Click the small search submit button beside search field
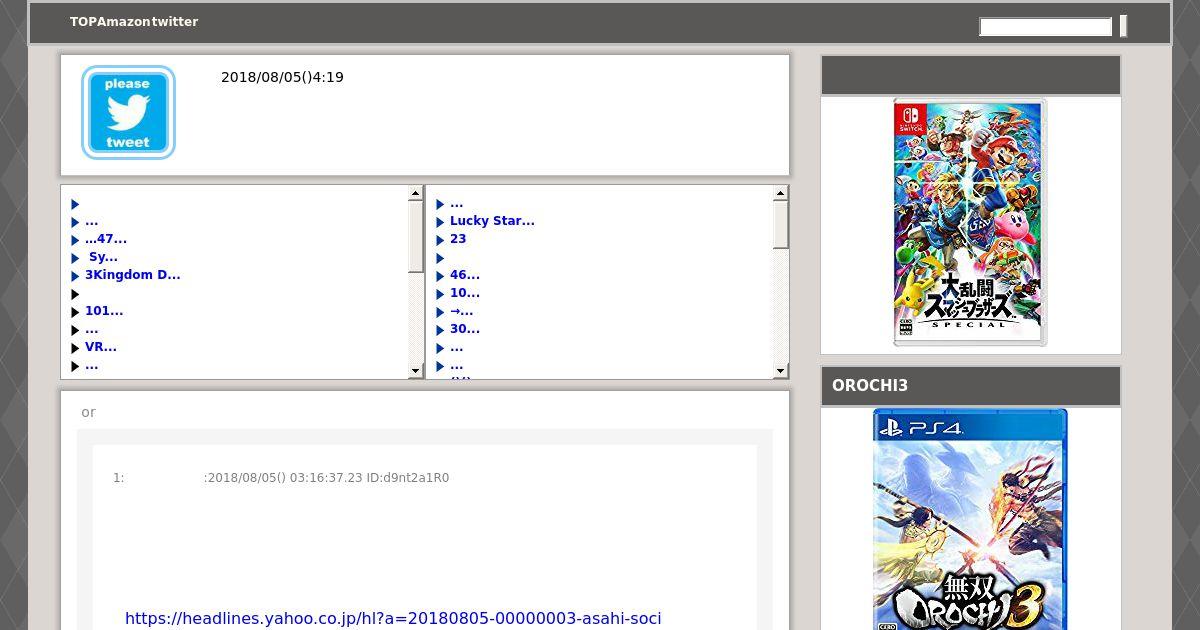Screen dimensions: 1200x630 [x=1123, y=26]
